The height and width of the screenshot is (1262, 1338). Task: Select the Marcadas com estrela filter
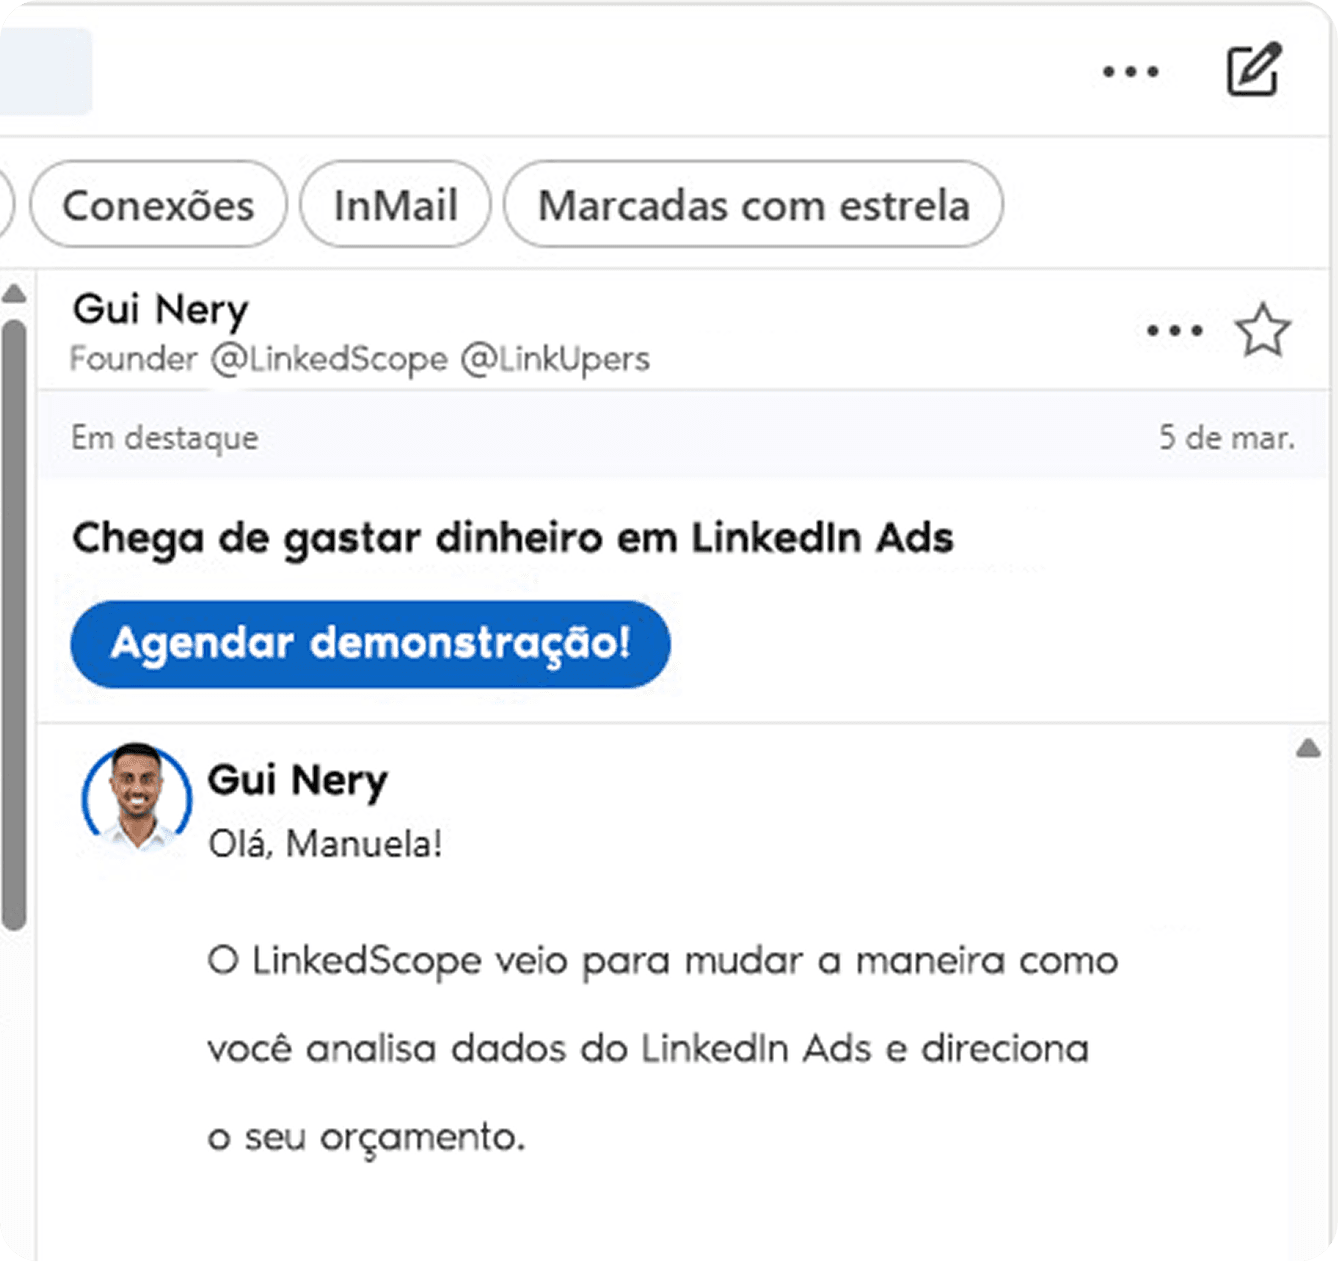753,205
